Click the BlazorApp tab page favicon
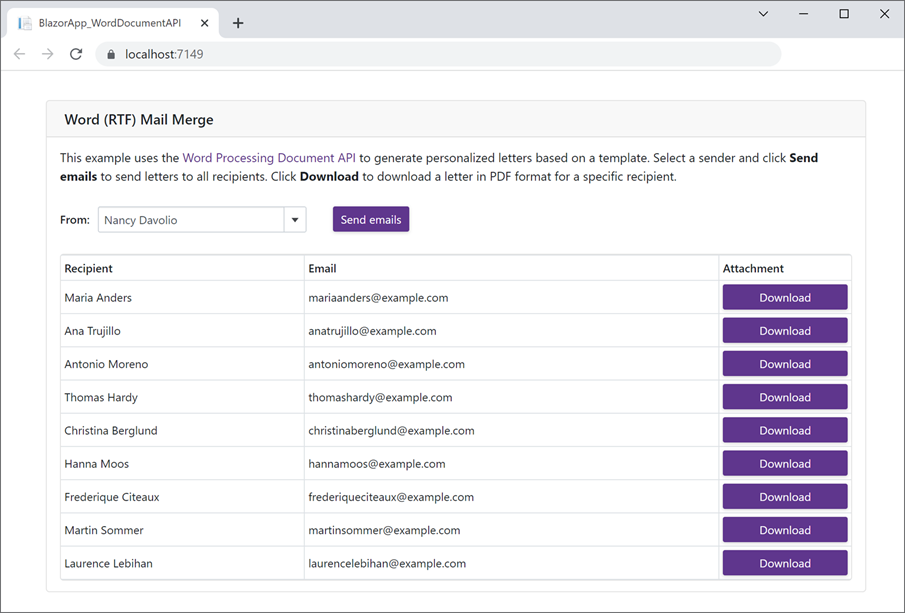 pos(25,23)
